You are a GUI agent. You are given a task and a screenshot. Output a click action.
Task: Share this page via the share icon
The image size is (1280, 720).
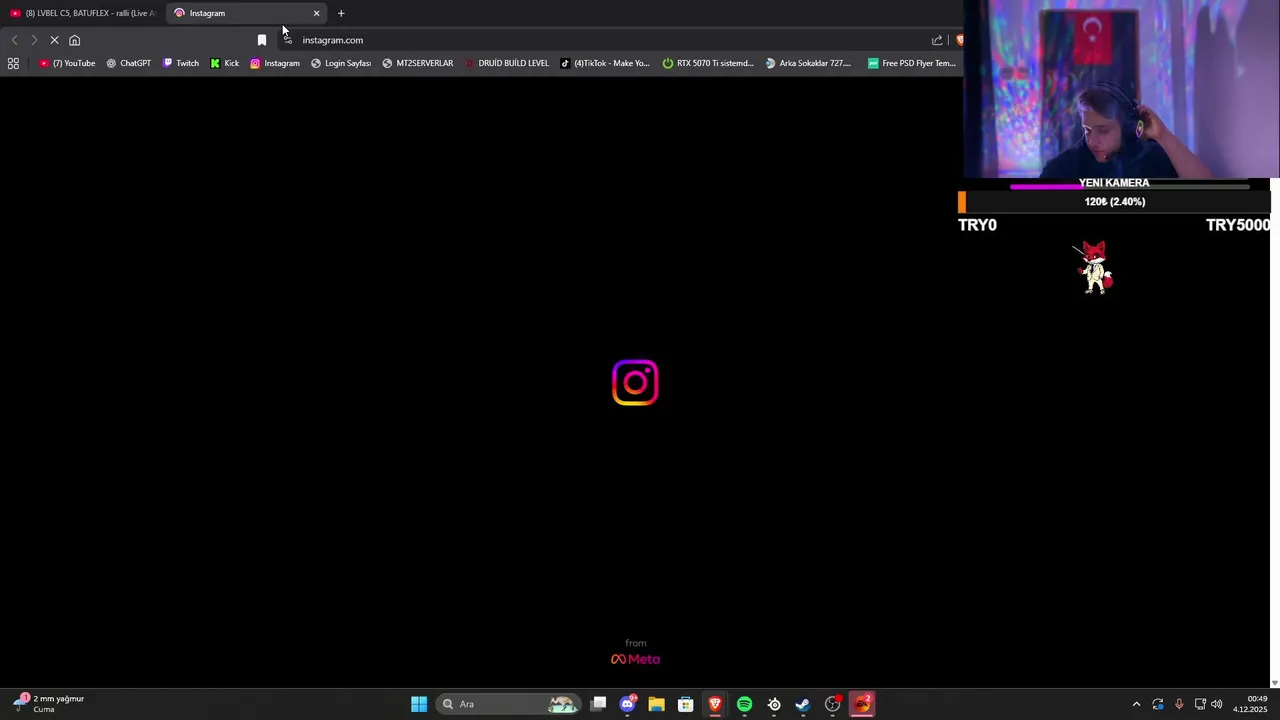(x=937, y=40)
